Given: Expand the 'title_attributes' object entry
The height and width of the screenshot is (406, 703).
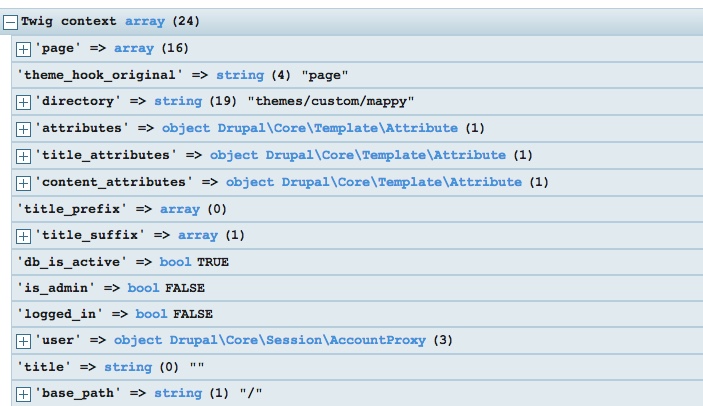Looking at the screenshot, I should pyautogui.click(x=23, y=156).
